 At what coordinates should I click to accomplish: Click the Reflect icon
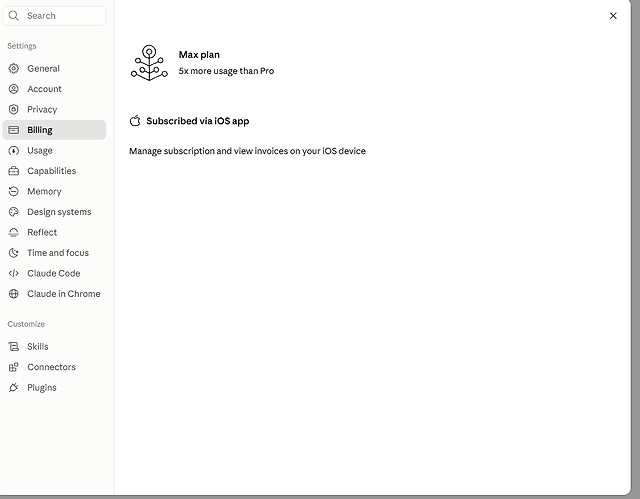click(x=13, y=232)
